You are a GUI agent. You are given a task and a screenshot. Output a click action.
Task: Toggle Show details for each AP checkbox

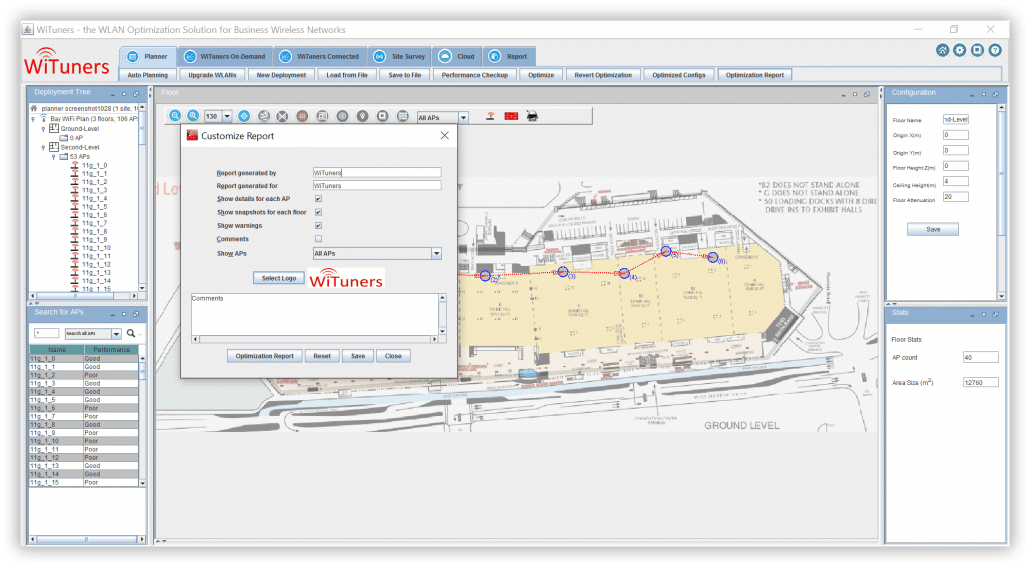(x=318, y=198)
